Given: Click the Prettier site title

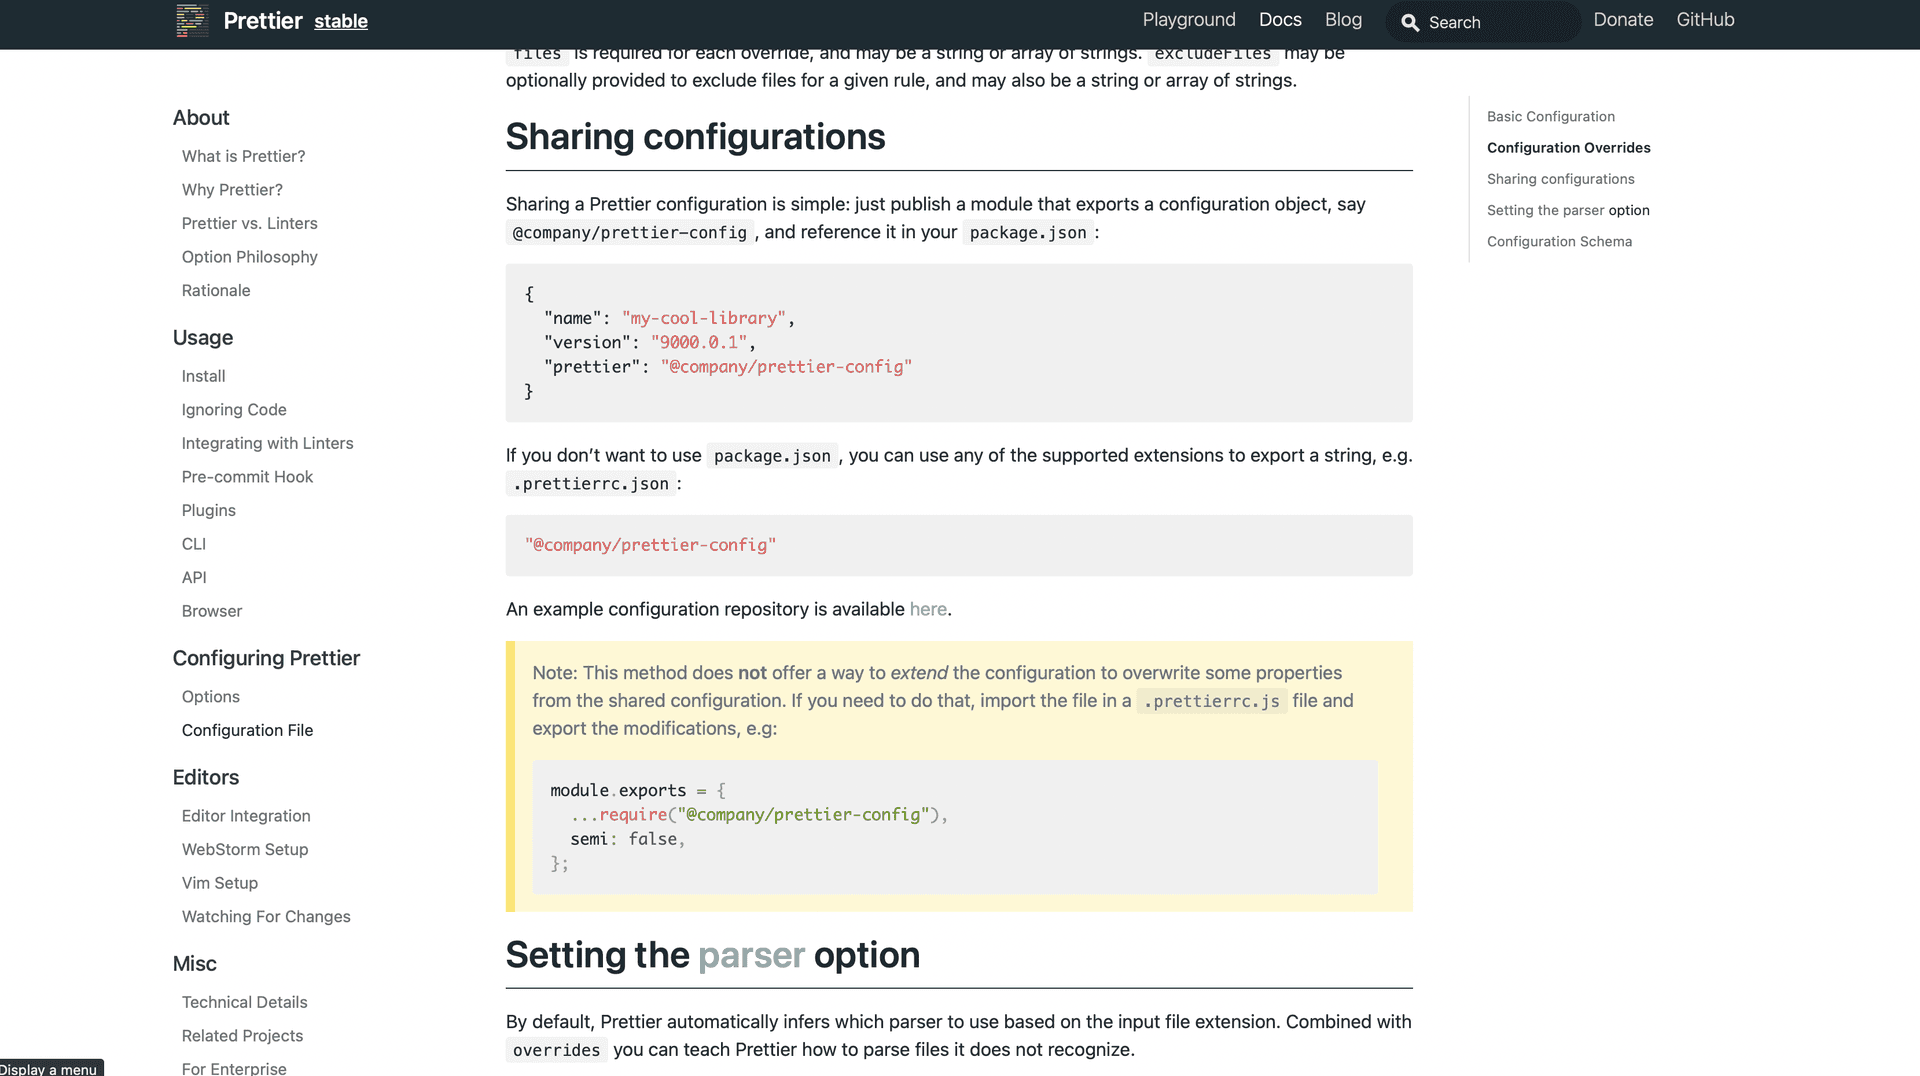Looking at the screenshot, I should 263,21.
